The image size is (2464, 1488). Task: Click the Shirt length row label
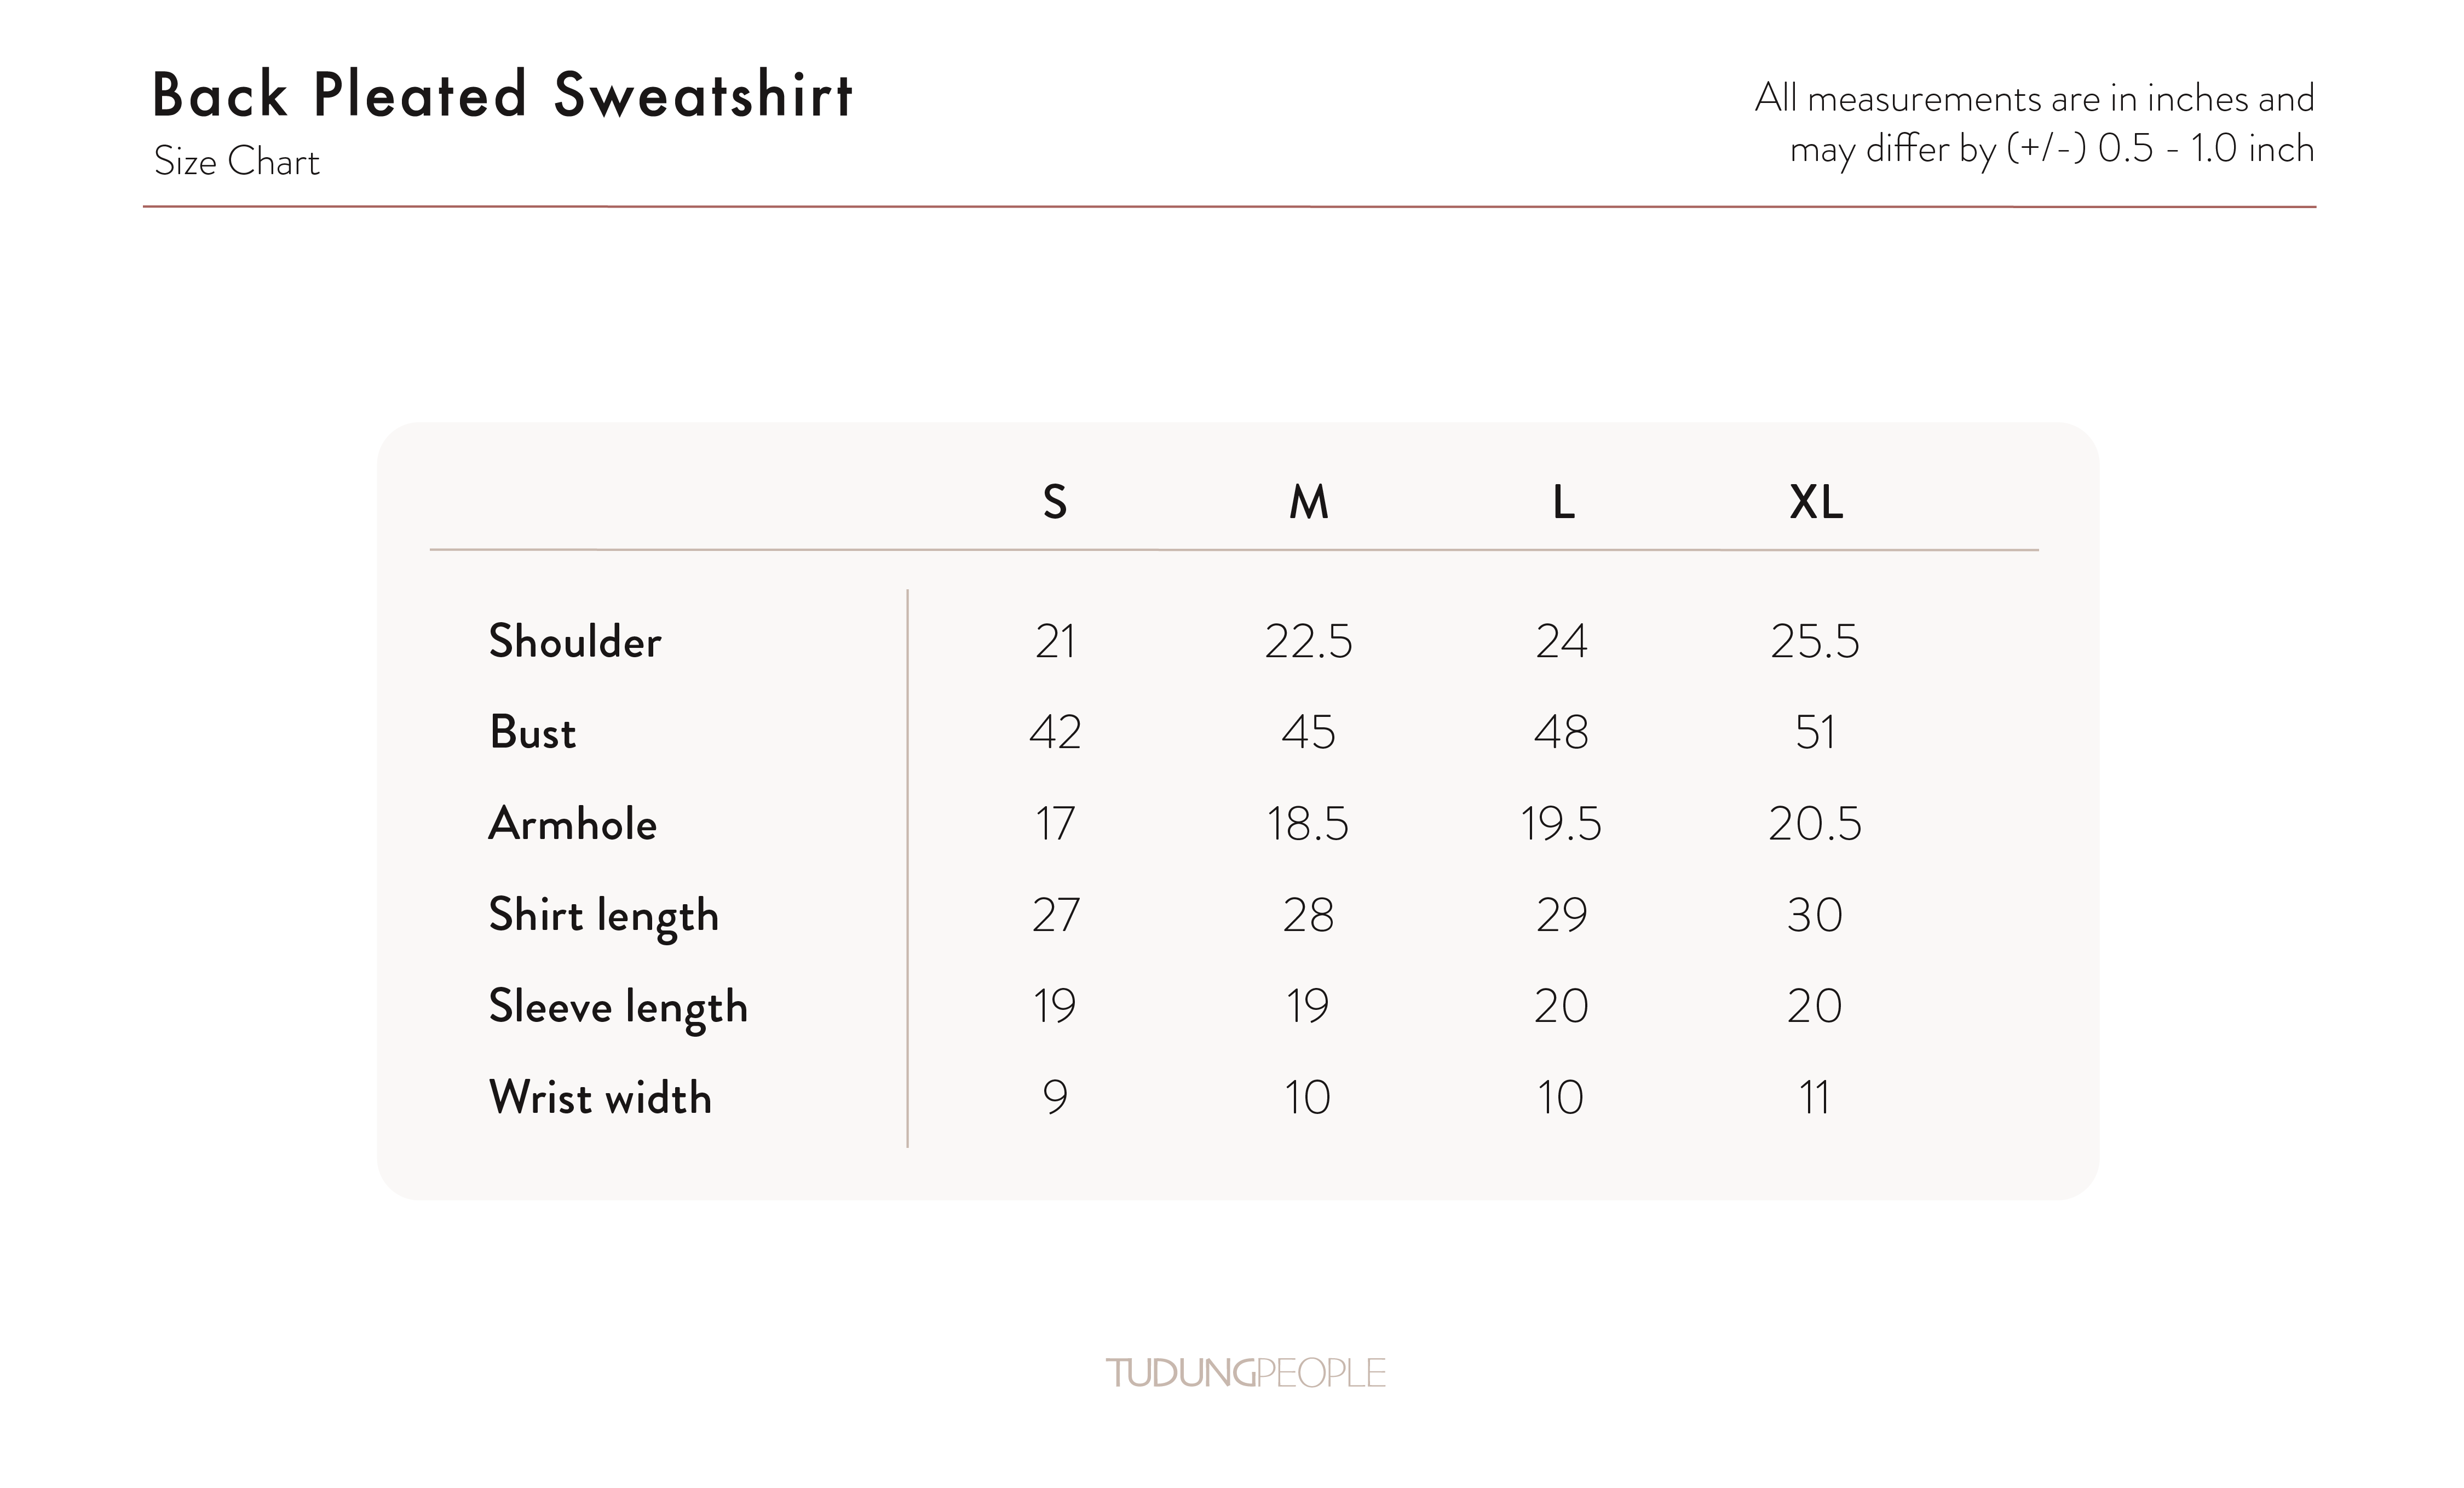(603, 916)
